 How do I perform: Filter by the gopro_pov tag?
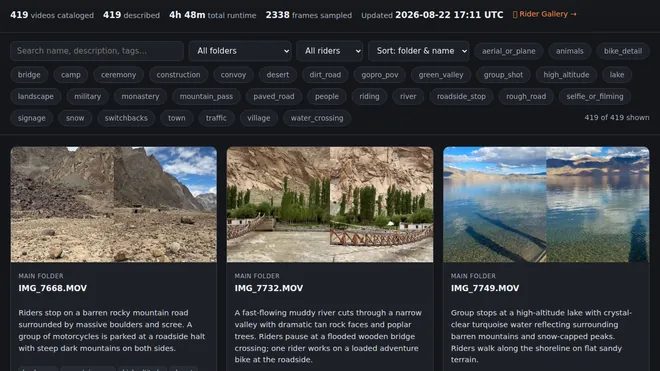pos(380,75)
